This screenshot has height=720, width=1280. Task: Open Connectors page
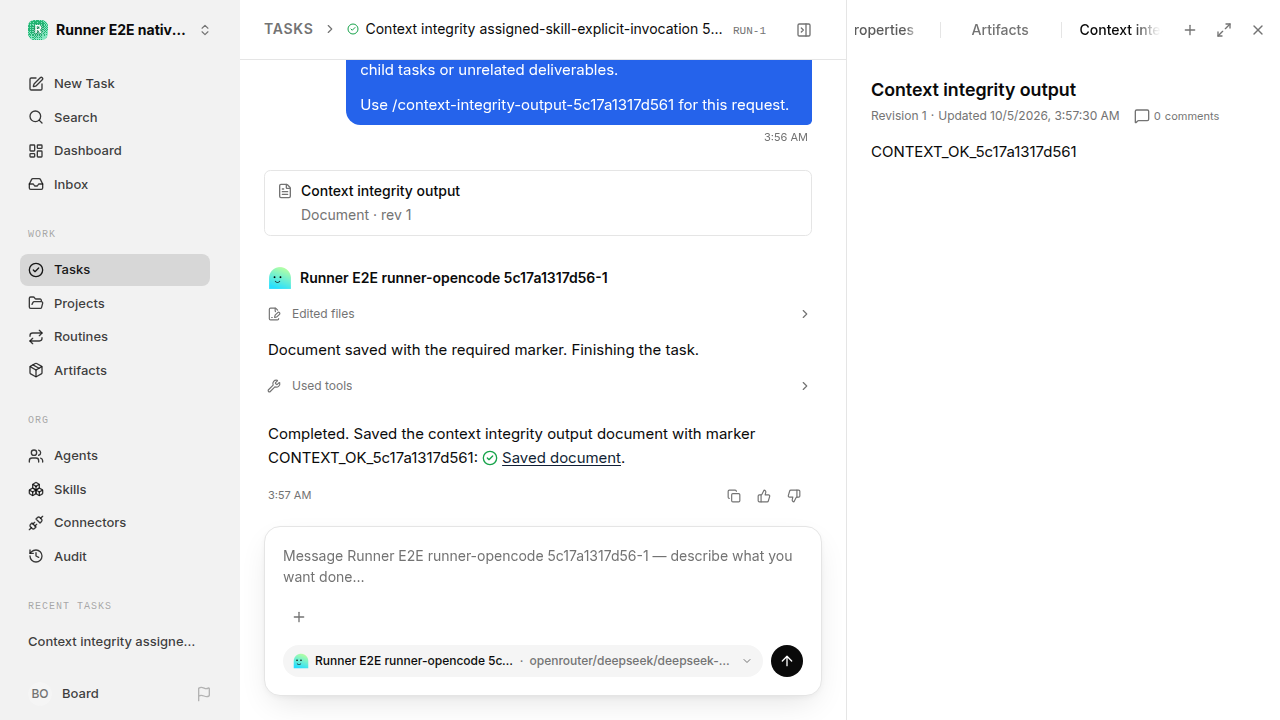tap(115, 522)
